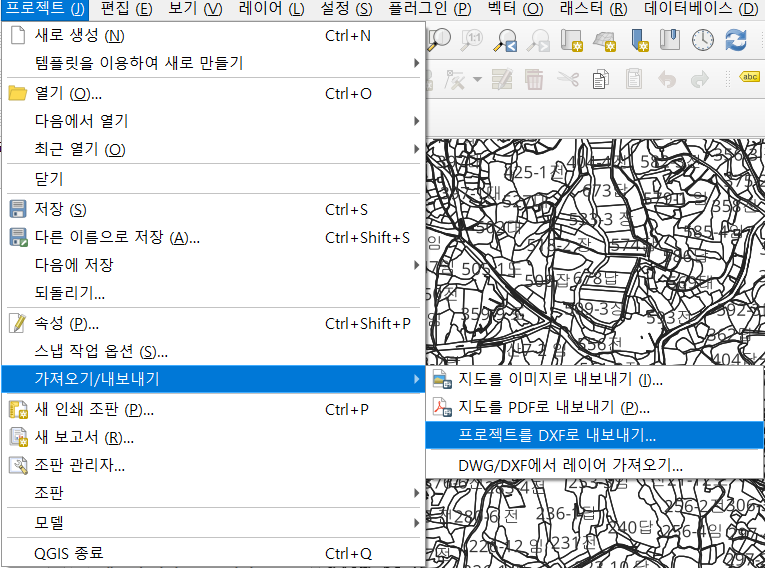Click the Copy Features icon

pos(601,79)
